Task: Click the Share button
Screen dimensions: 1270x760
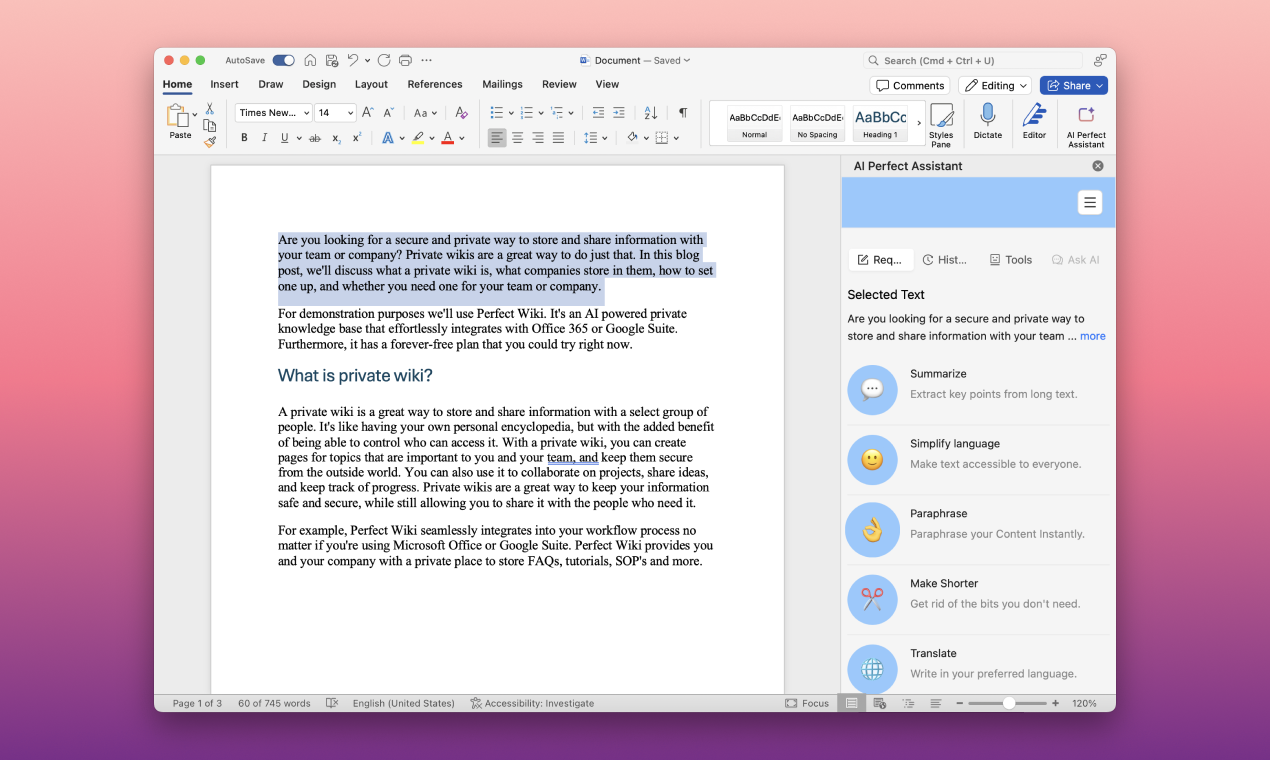Action: (x=1074, y=85)
